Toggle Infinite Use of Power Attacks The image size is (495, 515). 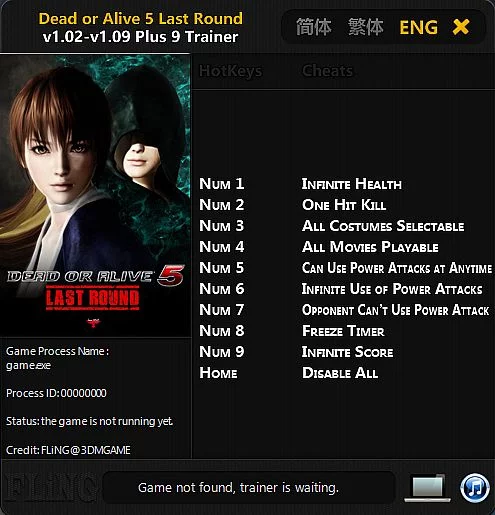(392, 289)
